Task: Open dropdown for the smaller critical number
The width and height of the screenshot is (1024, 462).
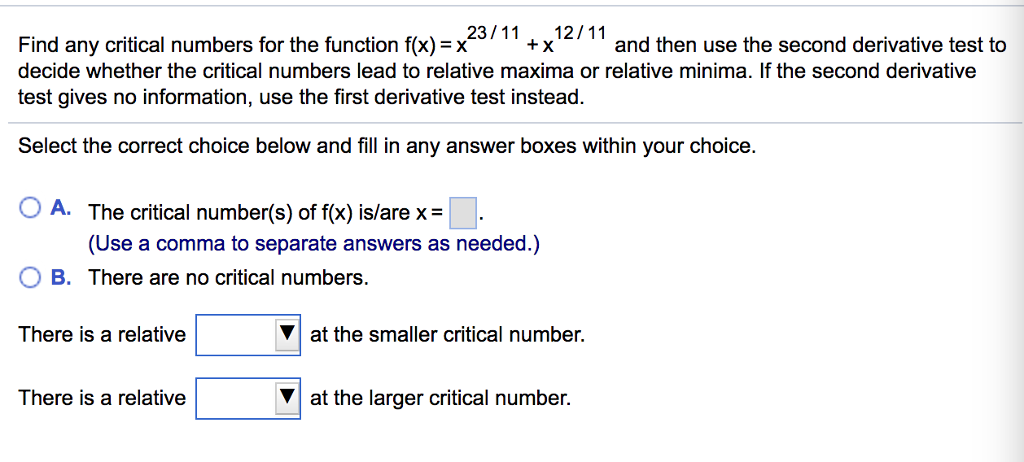Action: pos(237,335)
